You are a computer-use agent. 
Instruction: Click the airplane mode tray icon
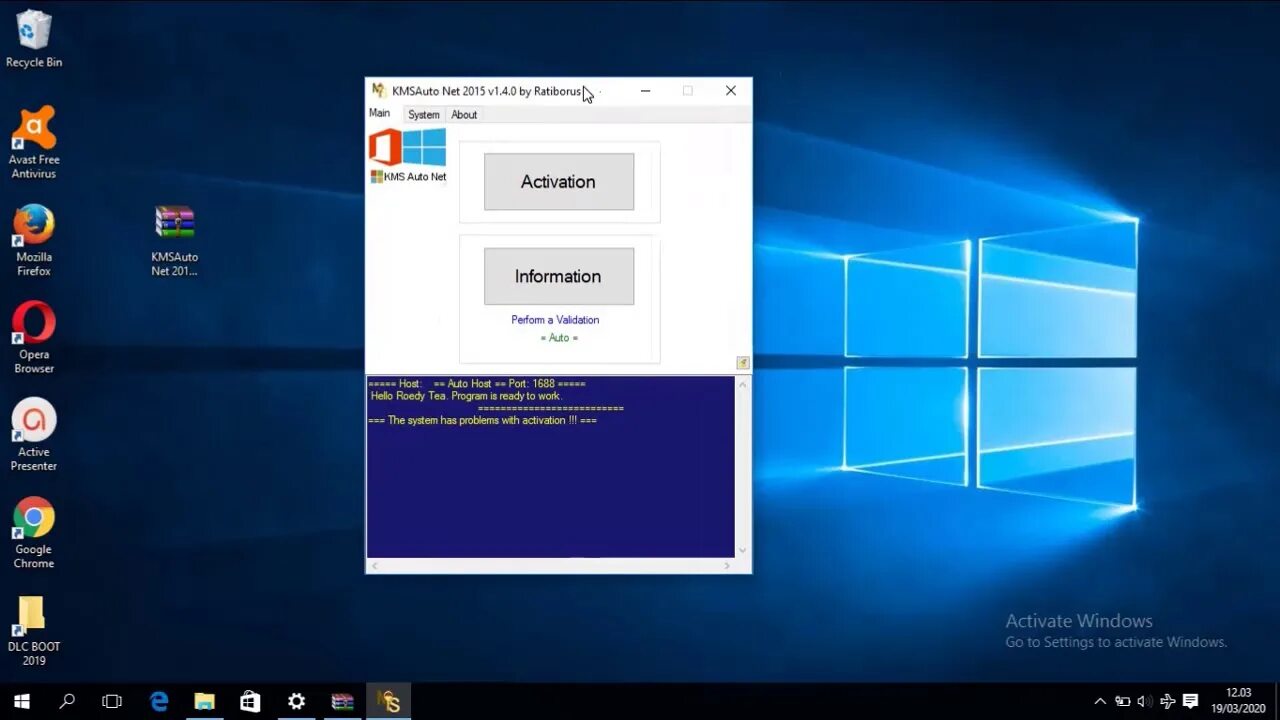(x=1167, y=702)
